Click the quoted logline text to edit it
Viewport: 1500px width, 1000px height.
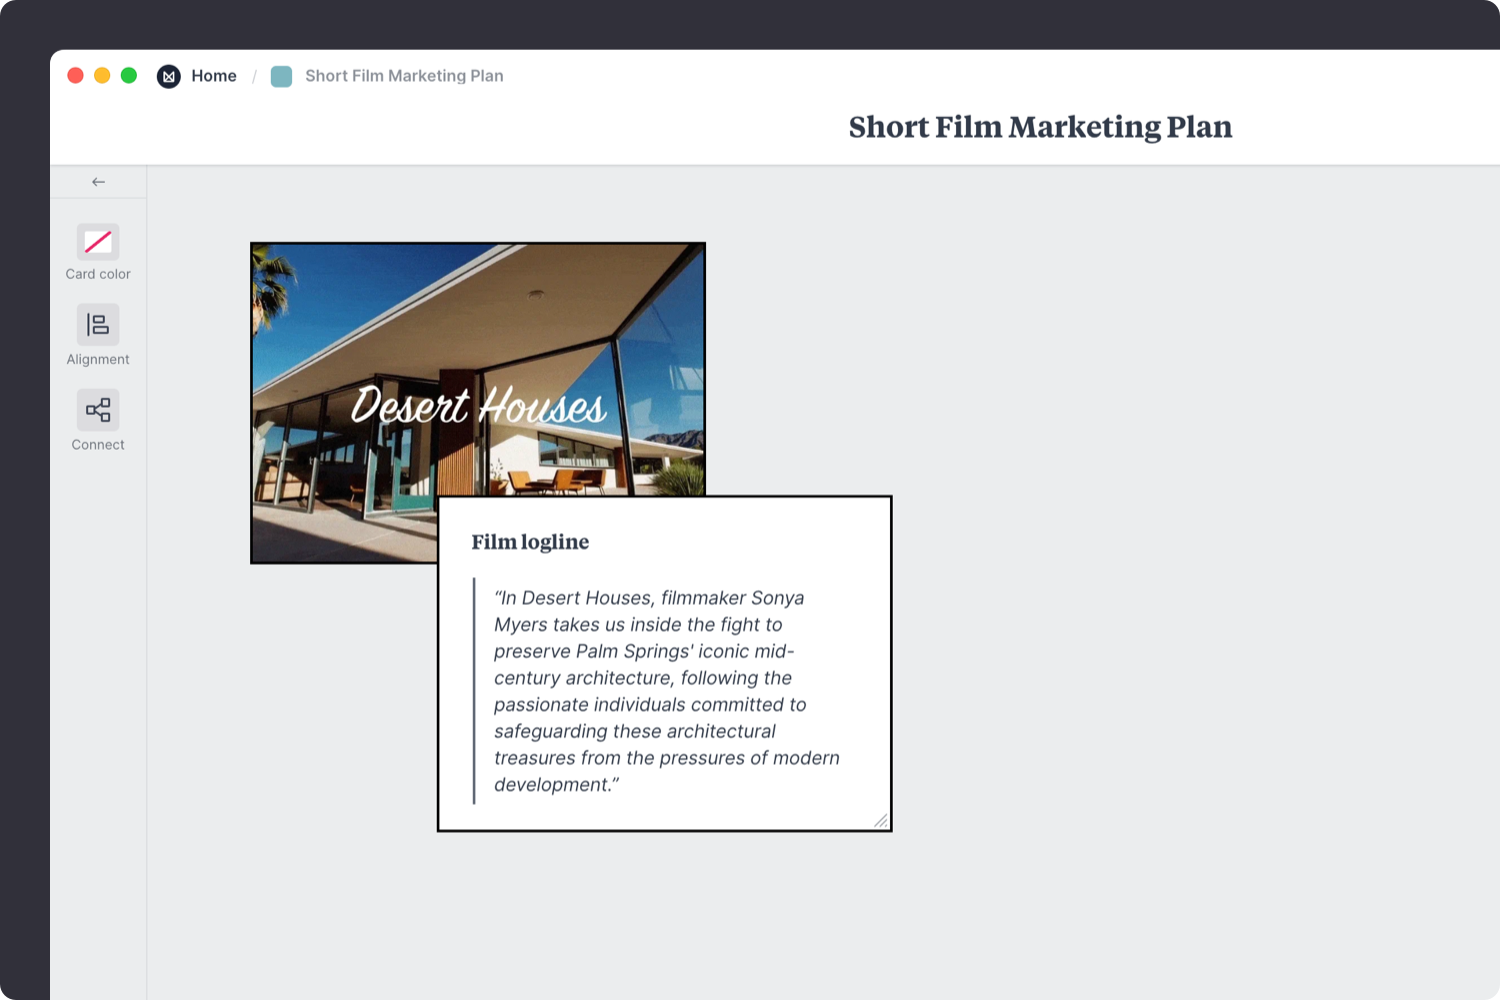(x=665, y=690)
